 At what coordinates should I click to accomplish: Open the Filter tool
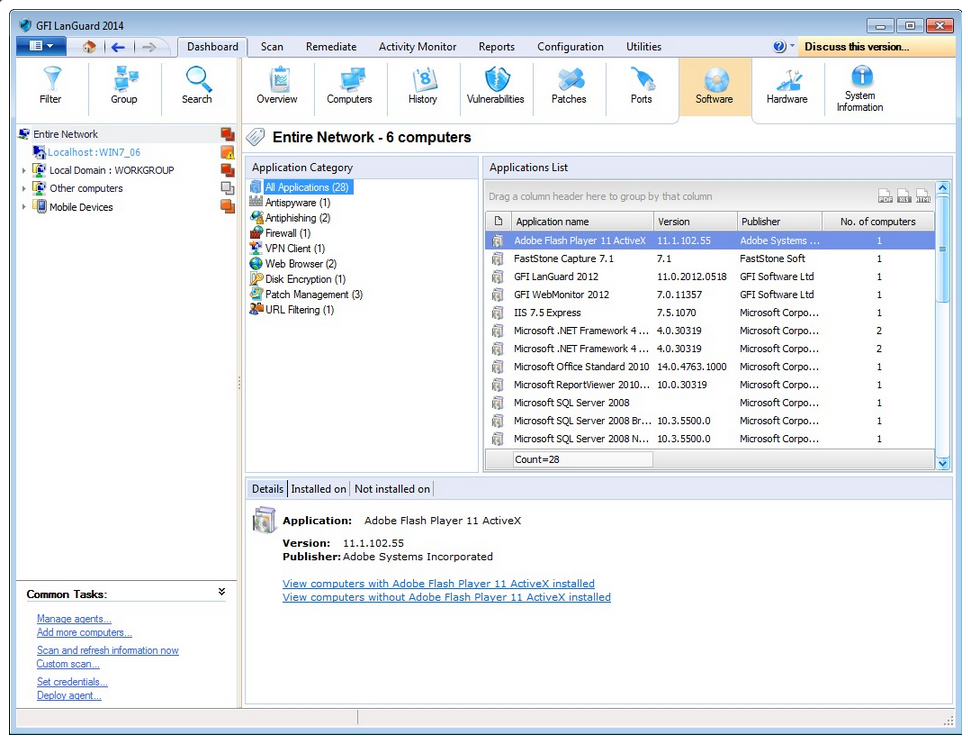click(x=51, y=86)
